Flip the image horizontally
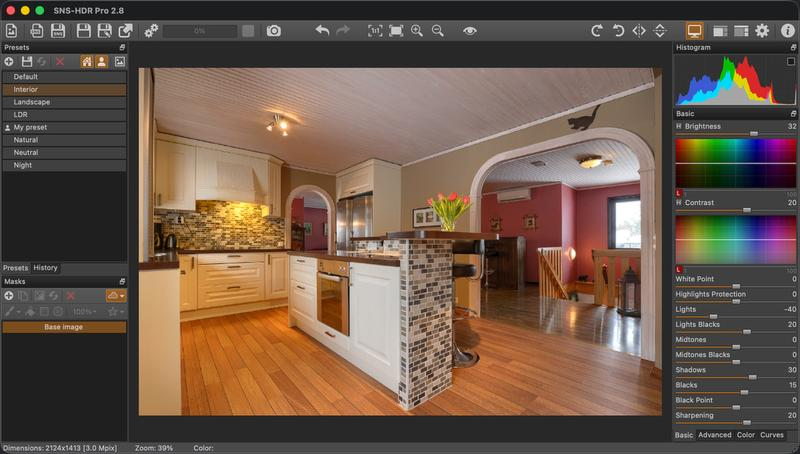The width and height of the screenshot is (800, 454). [639, 31]
